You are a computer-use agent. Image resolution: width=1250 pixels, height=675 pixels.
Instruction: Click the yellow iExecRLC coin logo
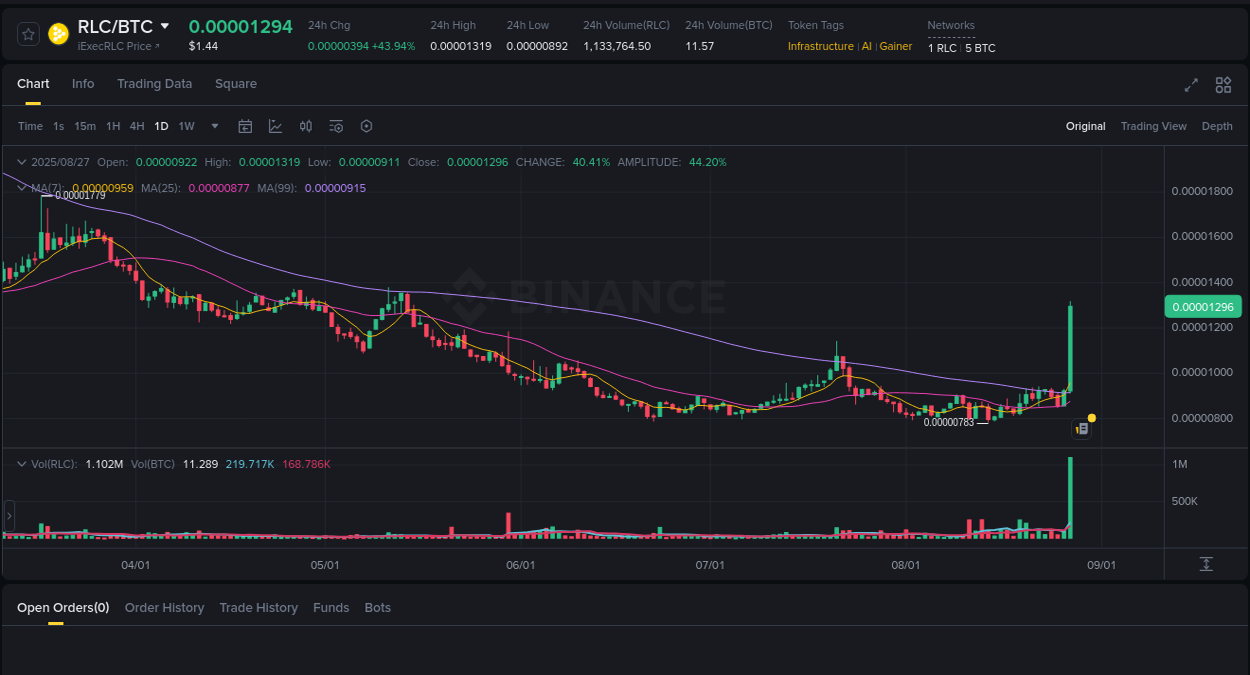[x=58, y=33]
